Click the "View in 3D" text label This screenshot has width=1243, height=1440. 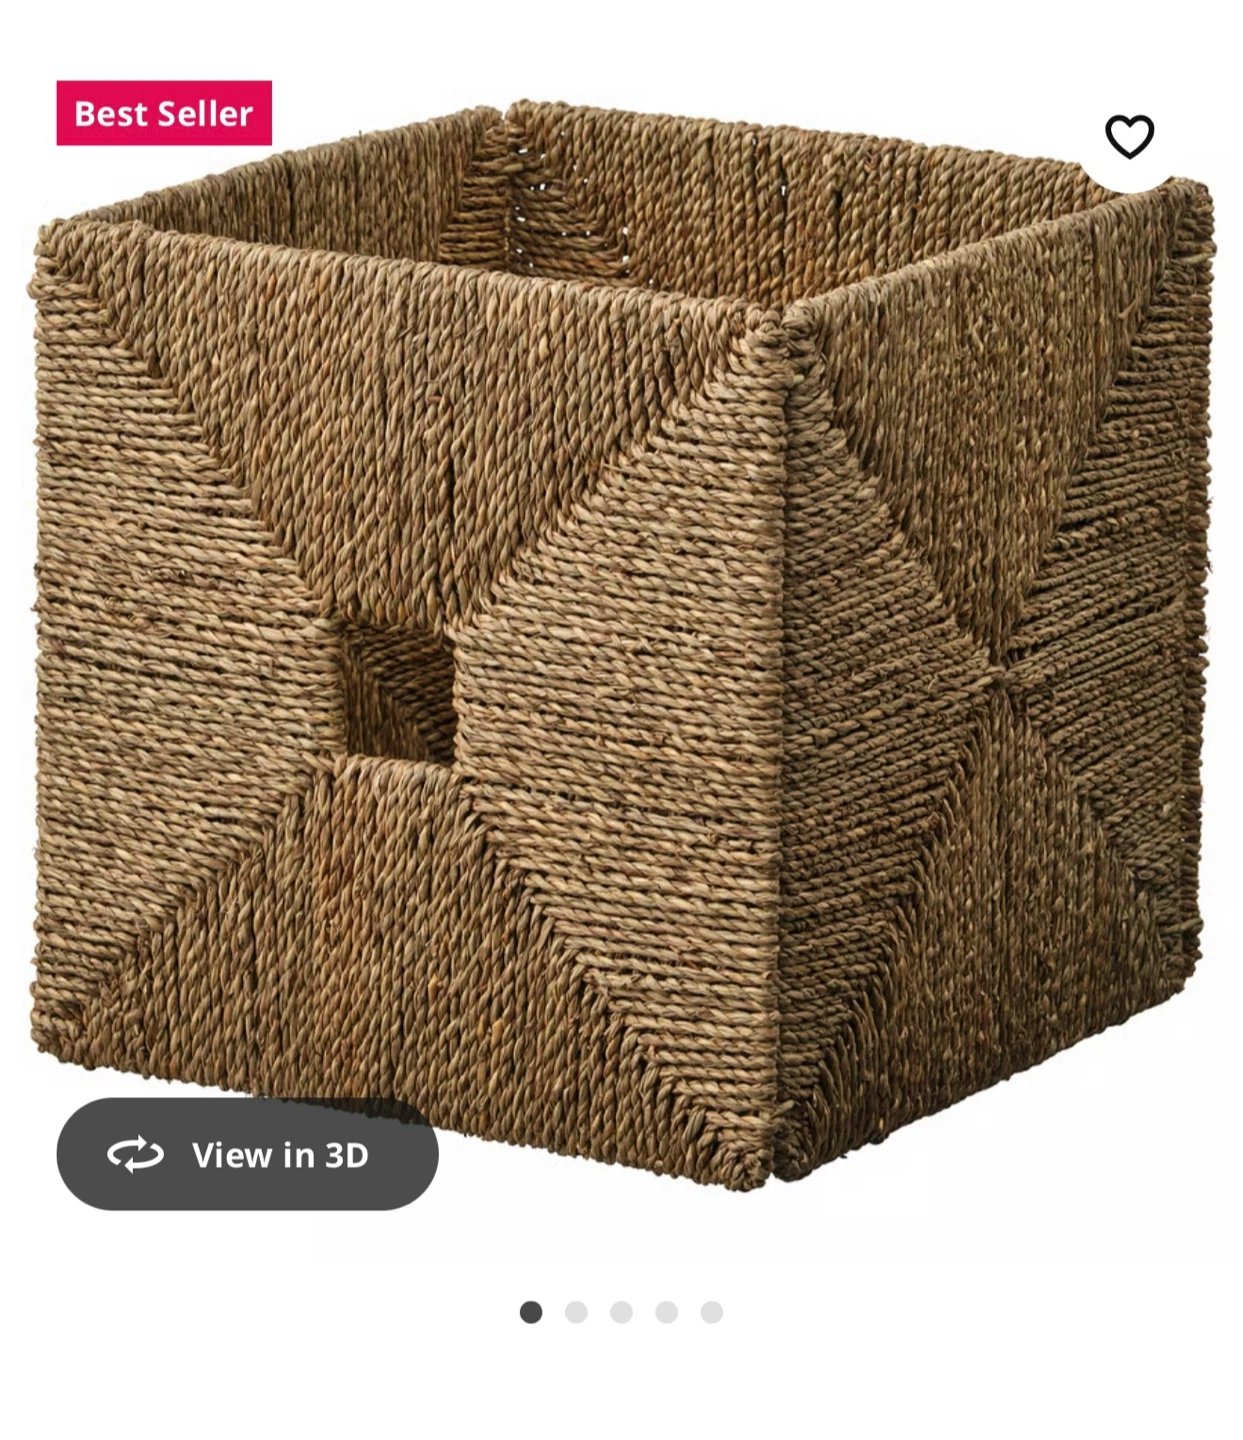280,1155
